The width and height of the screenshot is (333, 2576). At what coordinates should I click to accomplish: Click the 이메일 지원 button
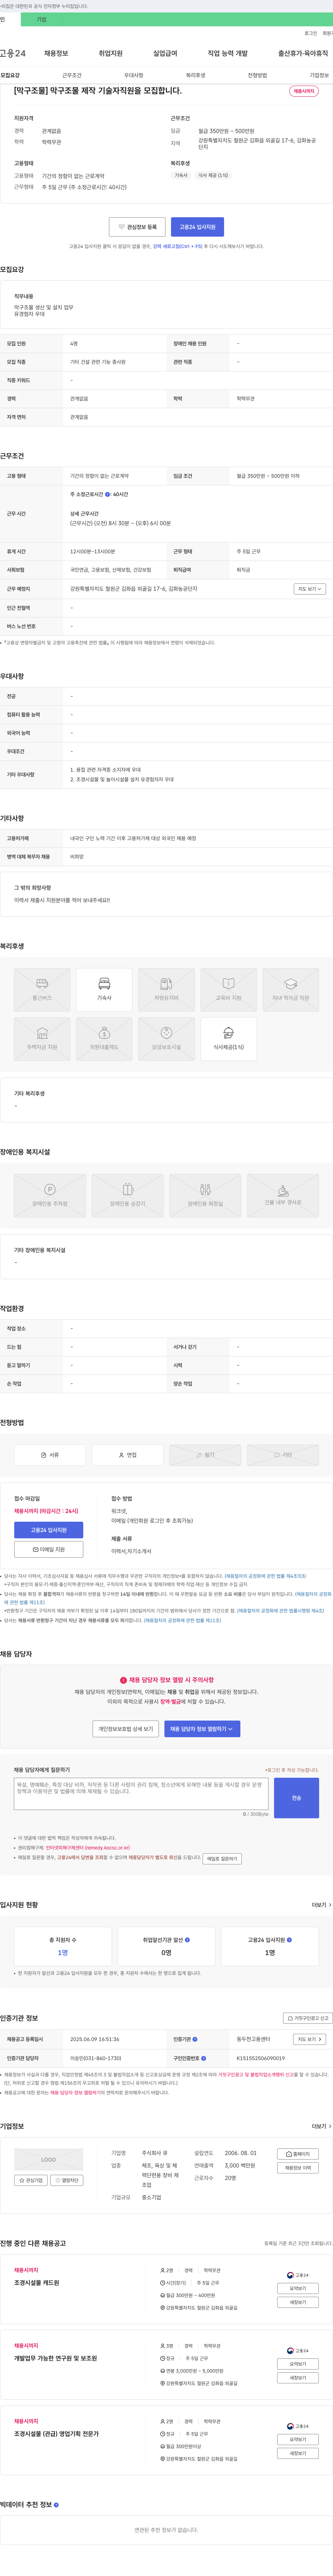(49, 1549)
